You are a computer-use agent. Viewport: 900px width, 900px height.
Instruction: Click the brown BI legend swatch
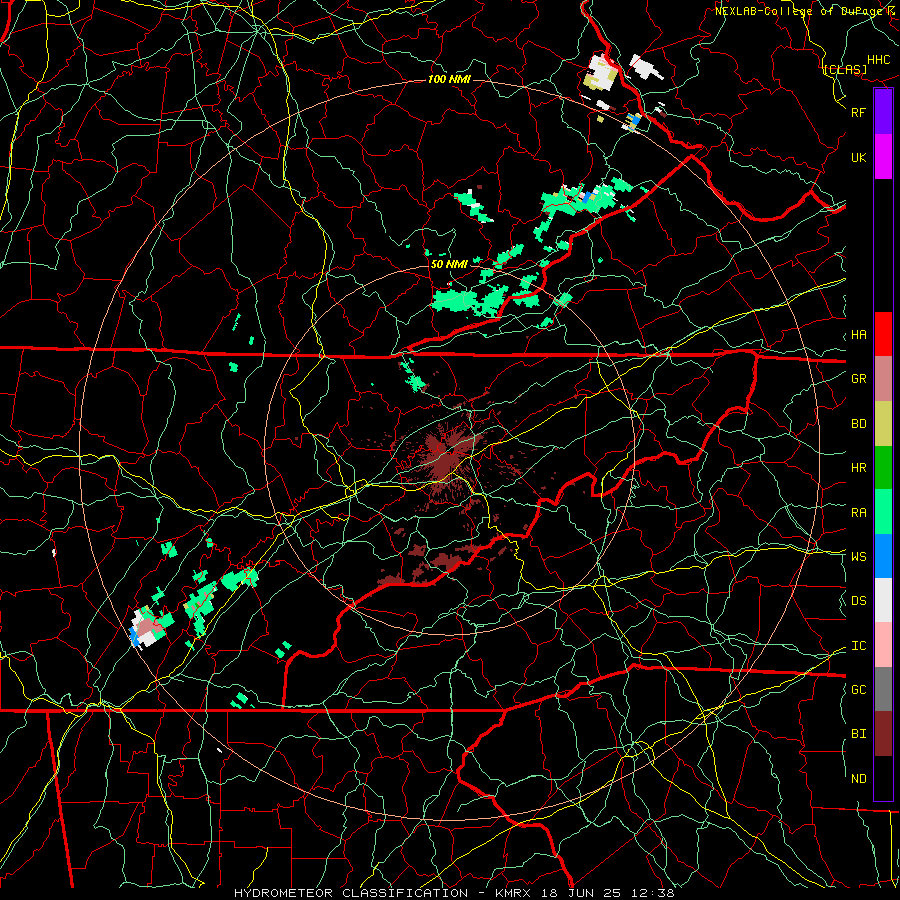883,734
